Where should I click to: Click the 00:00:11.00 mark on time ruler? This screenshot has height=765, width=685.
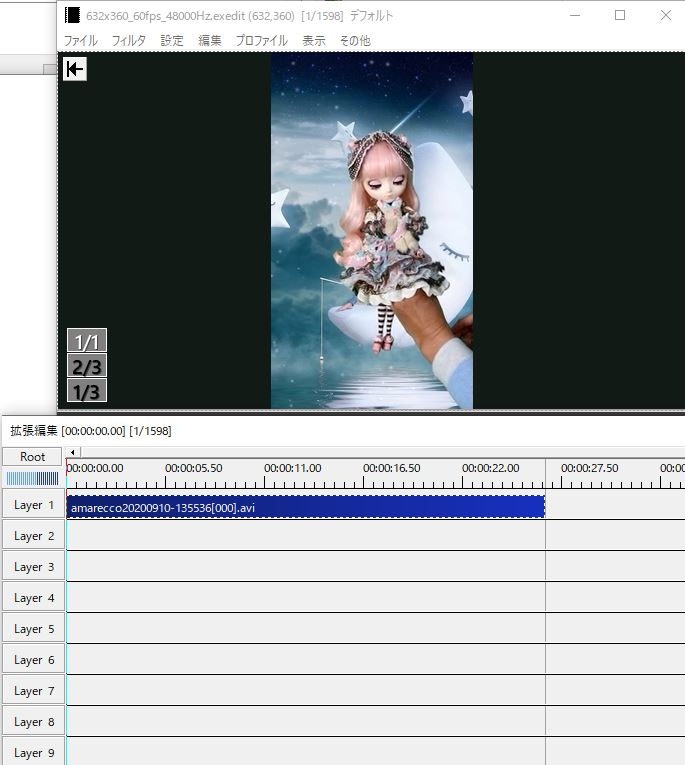292,468
